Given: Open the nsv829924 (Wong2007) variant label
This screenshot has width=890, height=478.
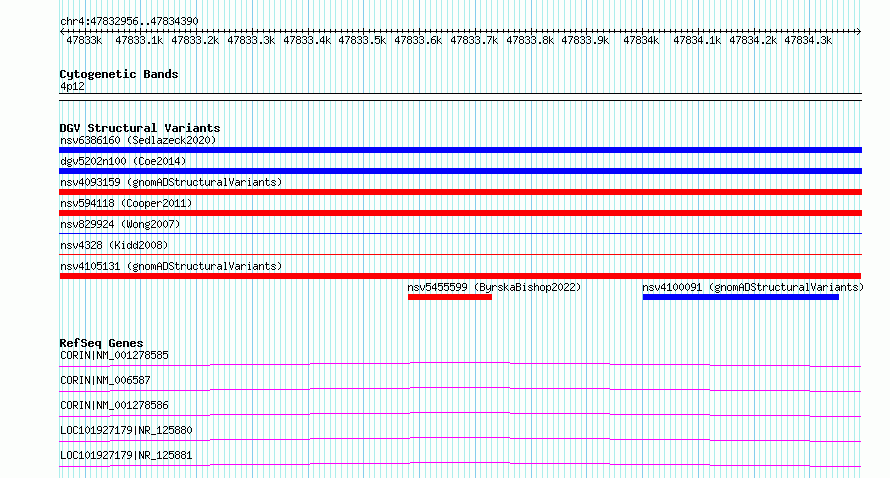Looking at the screenshot, I should click(x=120, y=224).
